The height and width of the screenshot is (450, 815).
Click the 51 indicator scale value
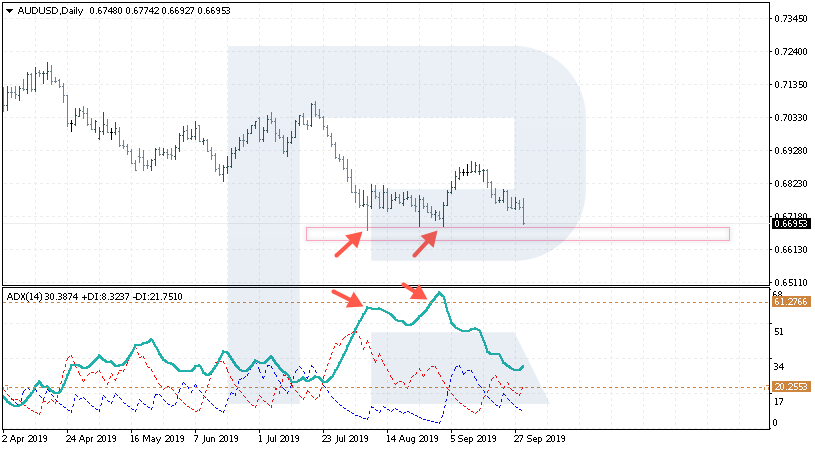(x=779, y=332)
